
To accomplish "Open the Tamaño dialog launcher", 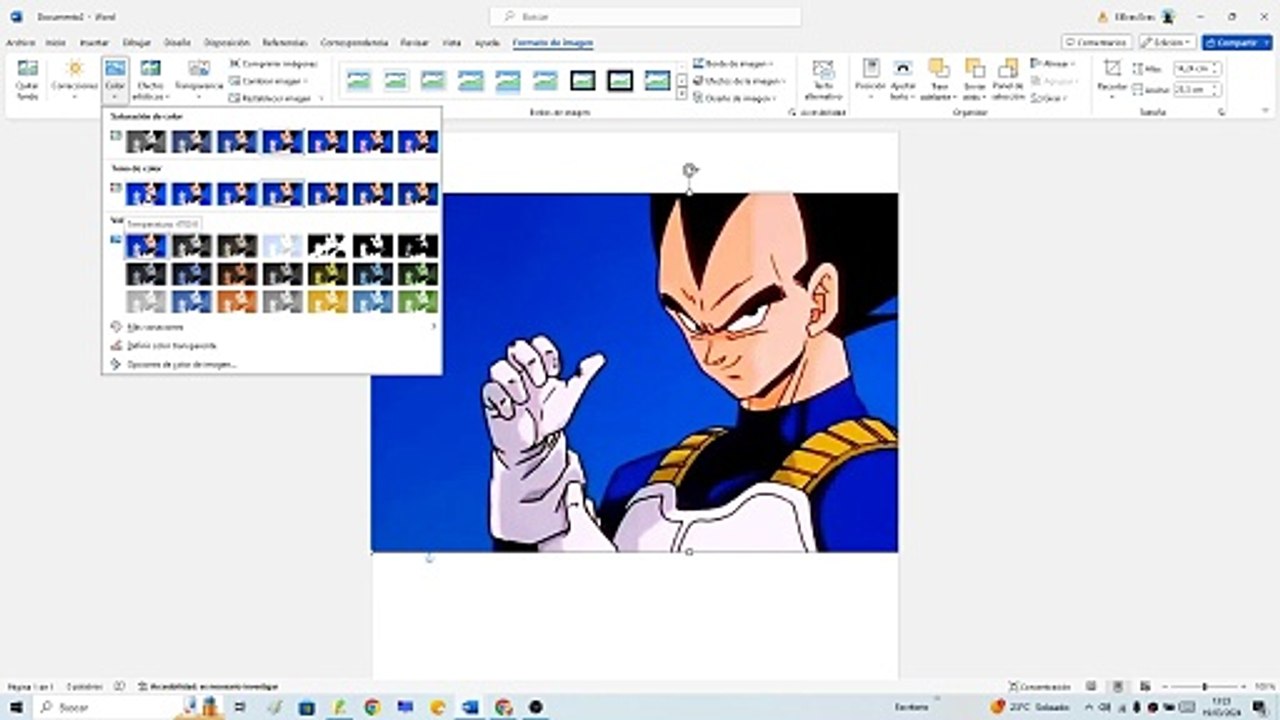I will pyautogui.click(x=1221, y=113).
